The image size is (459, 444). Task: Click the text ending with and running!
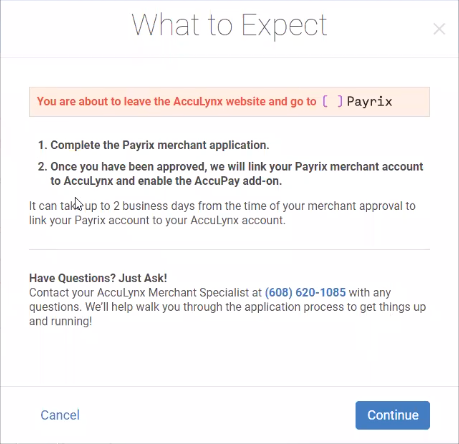click(60, 321)
